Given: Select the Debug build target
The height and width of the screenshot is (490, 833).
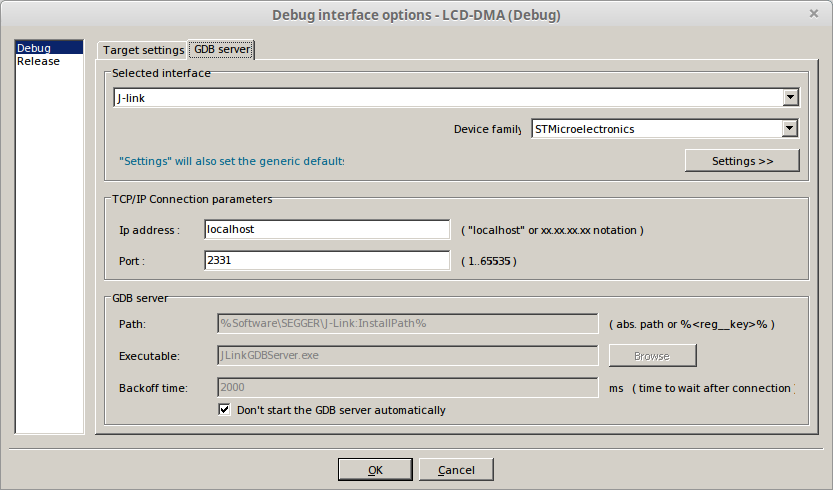Looking at the screenshot, I should (34, 48).
